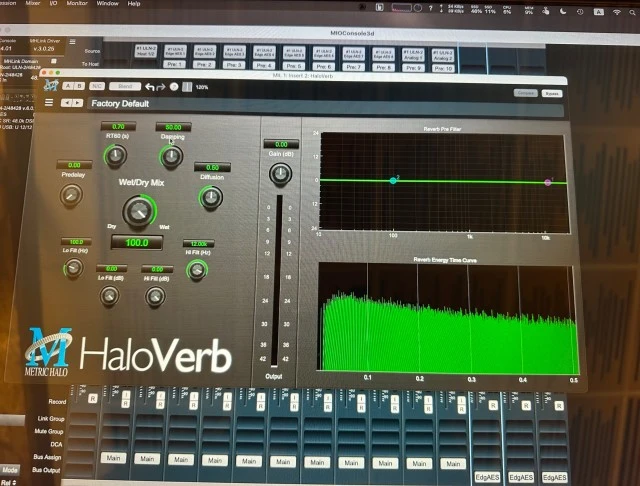640x486 pixels.
Task: Click the Hi Filt (dB) knob
Action: click(155, 297)
